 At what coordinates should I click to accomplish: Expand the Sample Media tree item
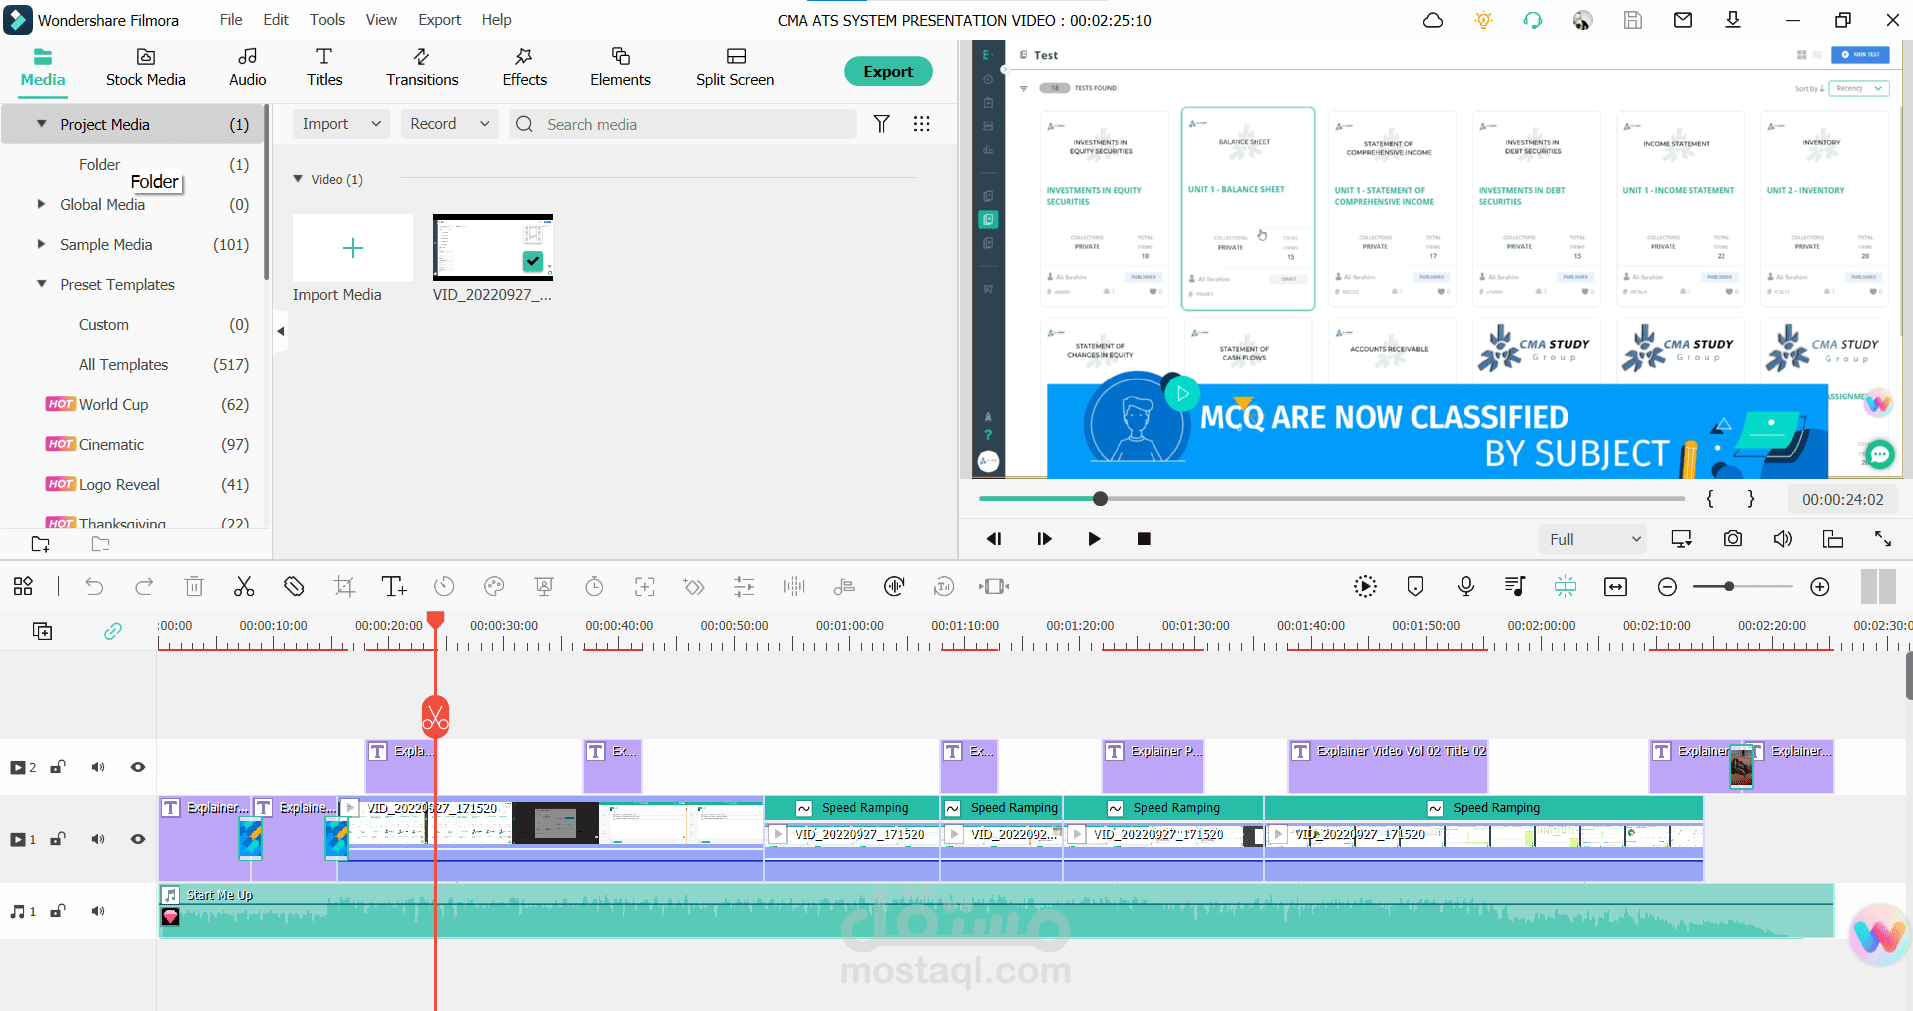(x=42, y=244)
